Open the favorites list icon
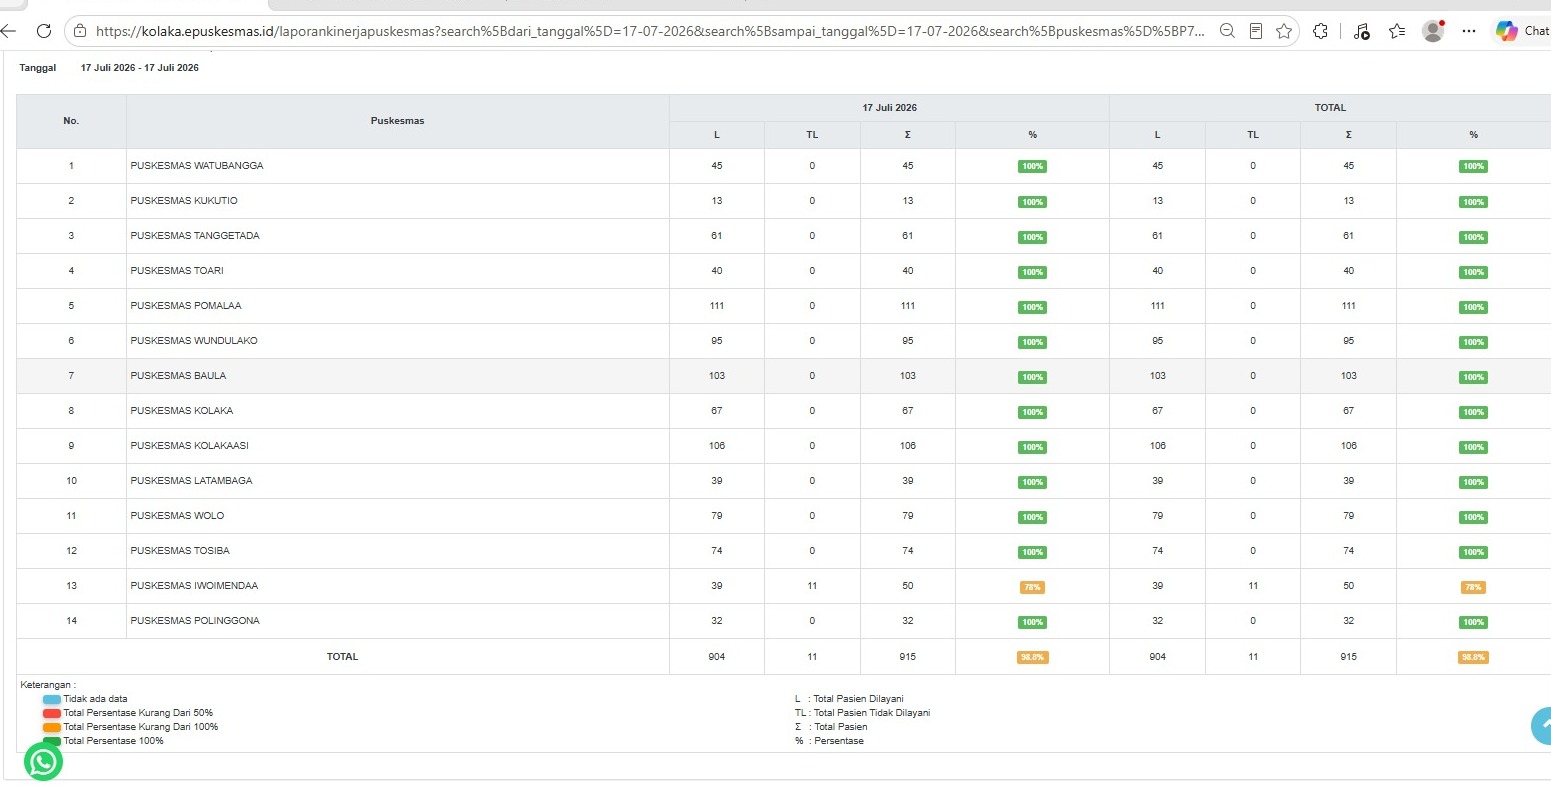Image resolution: width=1551 pixels, height=798 pixels. click(1397, 31)
